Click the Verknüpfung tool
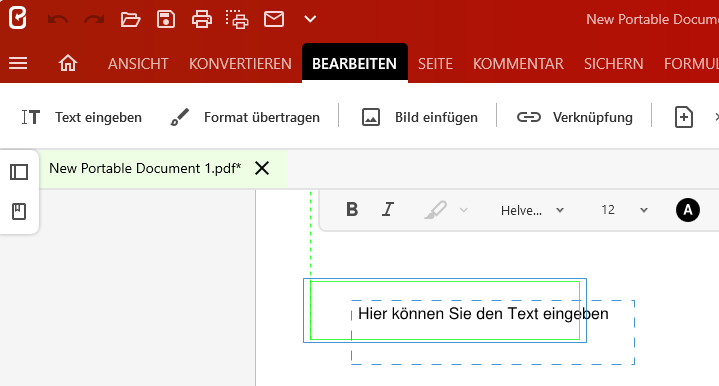 pos(575,117)
